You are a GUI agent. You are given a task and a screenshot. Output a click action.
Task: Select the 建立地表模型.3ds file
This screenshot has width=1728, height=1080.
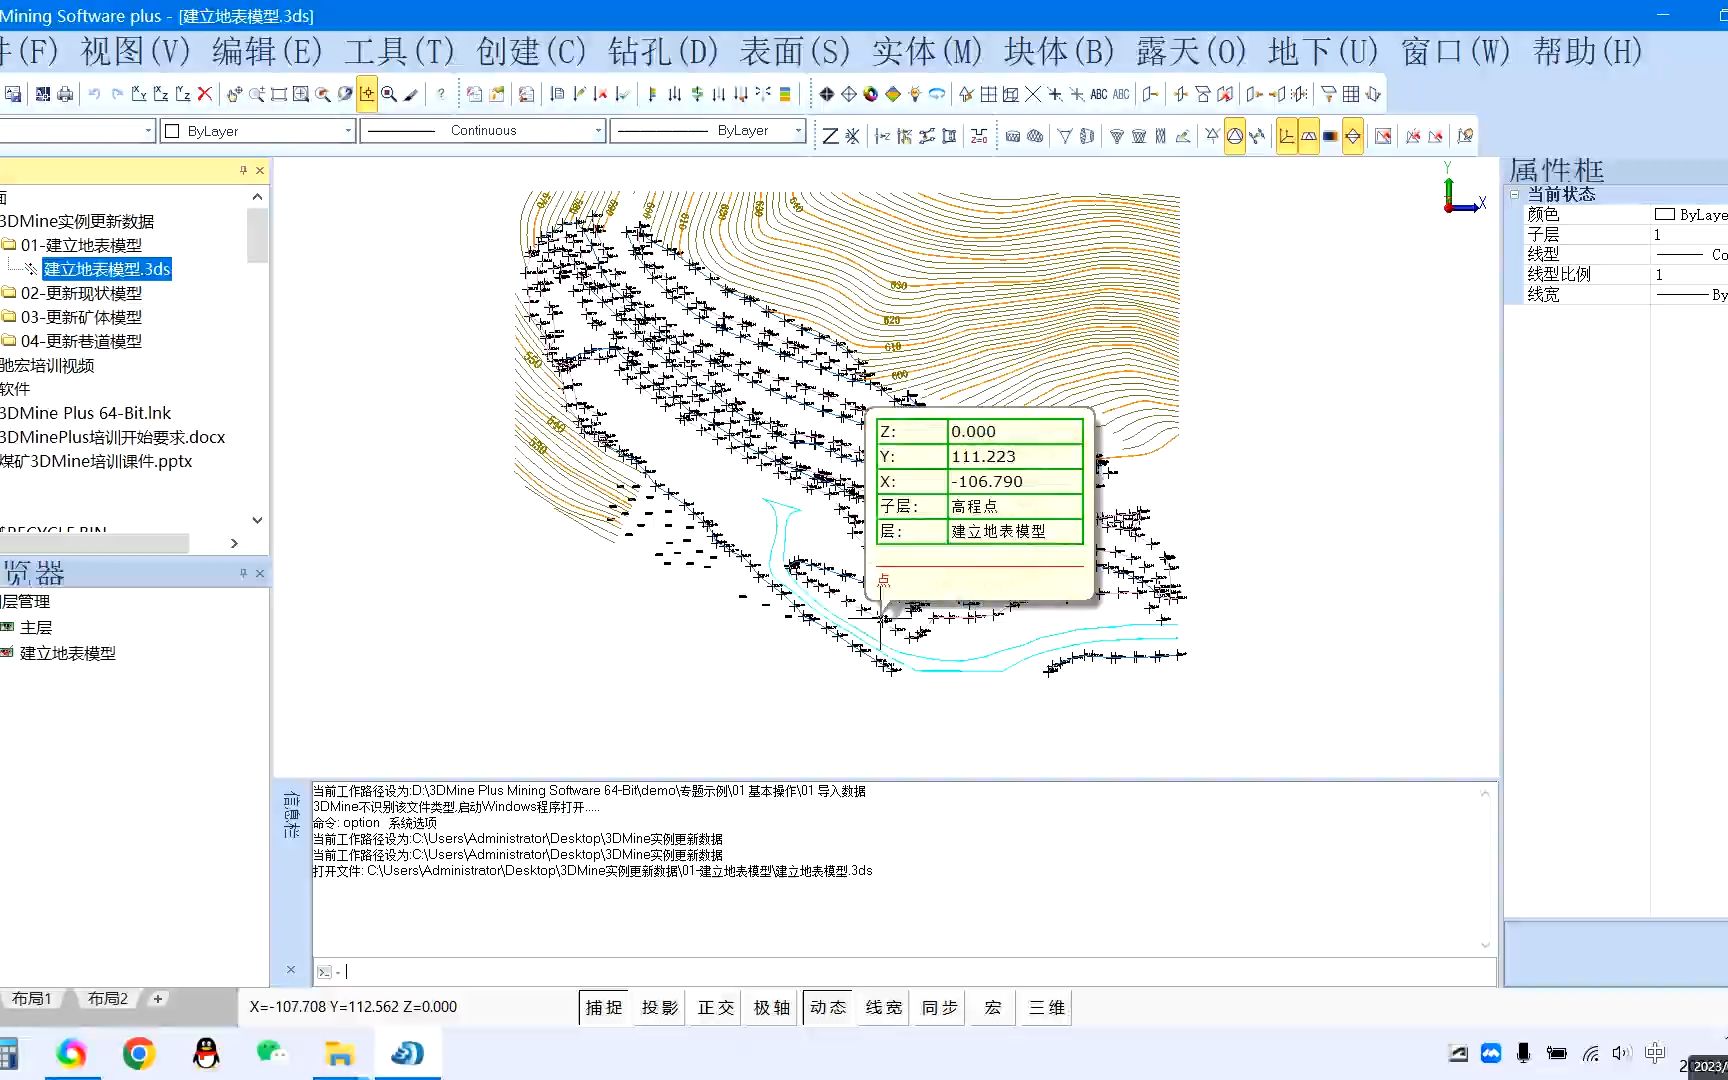(107, 269)
